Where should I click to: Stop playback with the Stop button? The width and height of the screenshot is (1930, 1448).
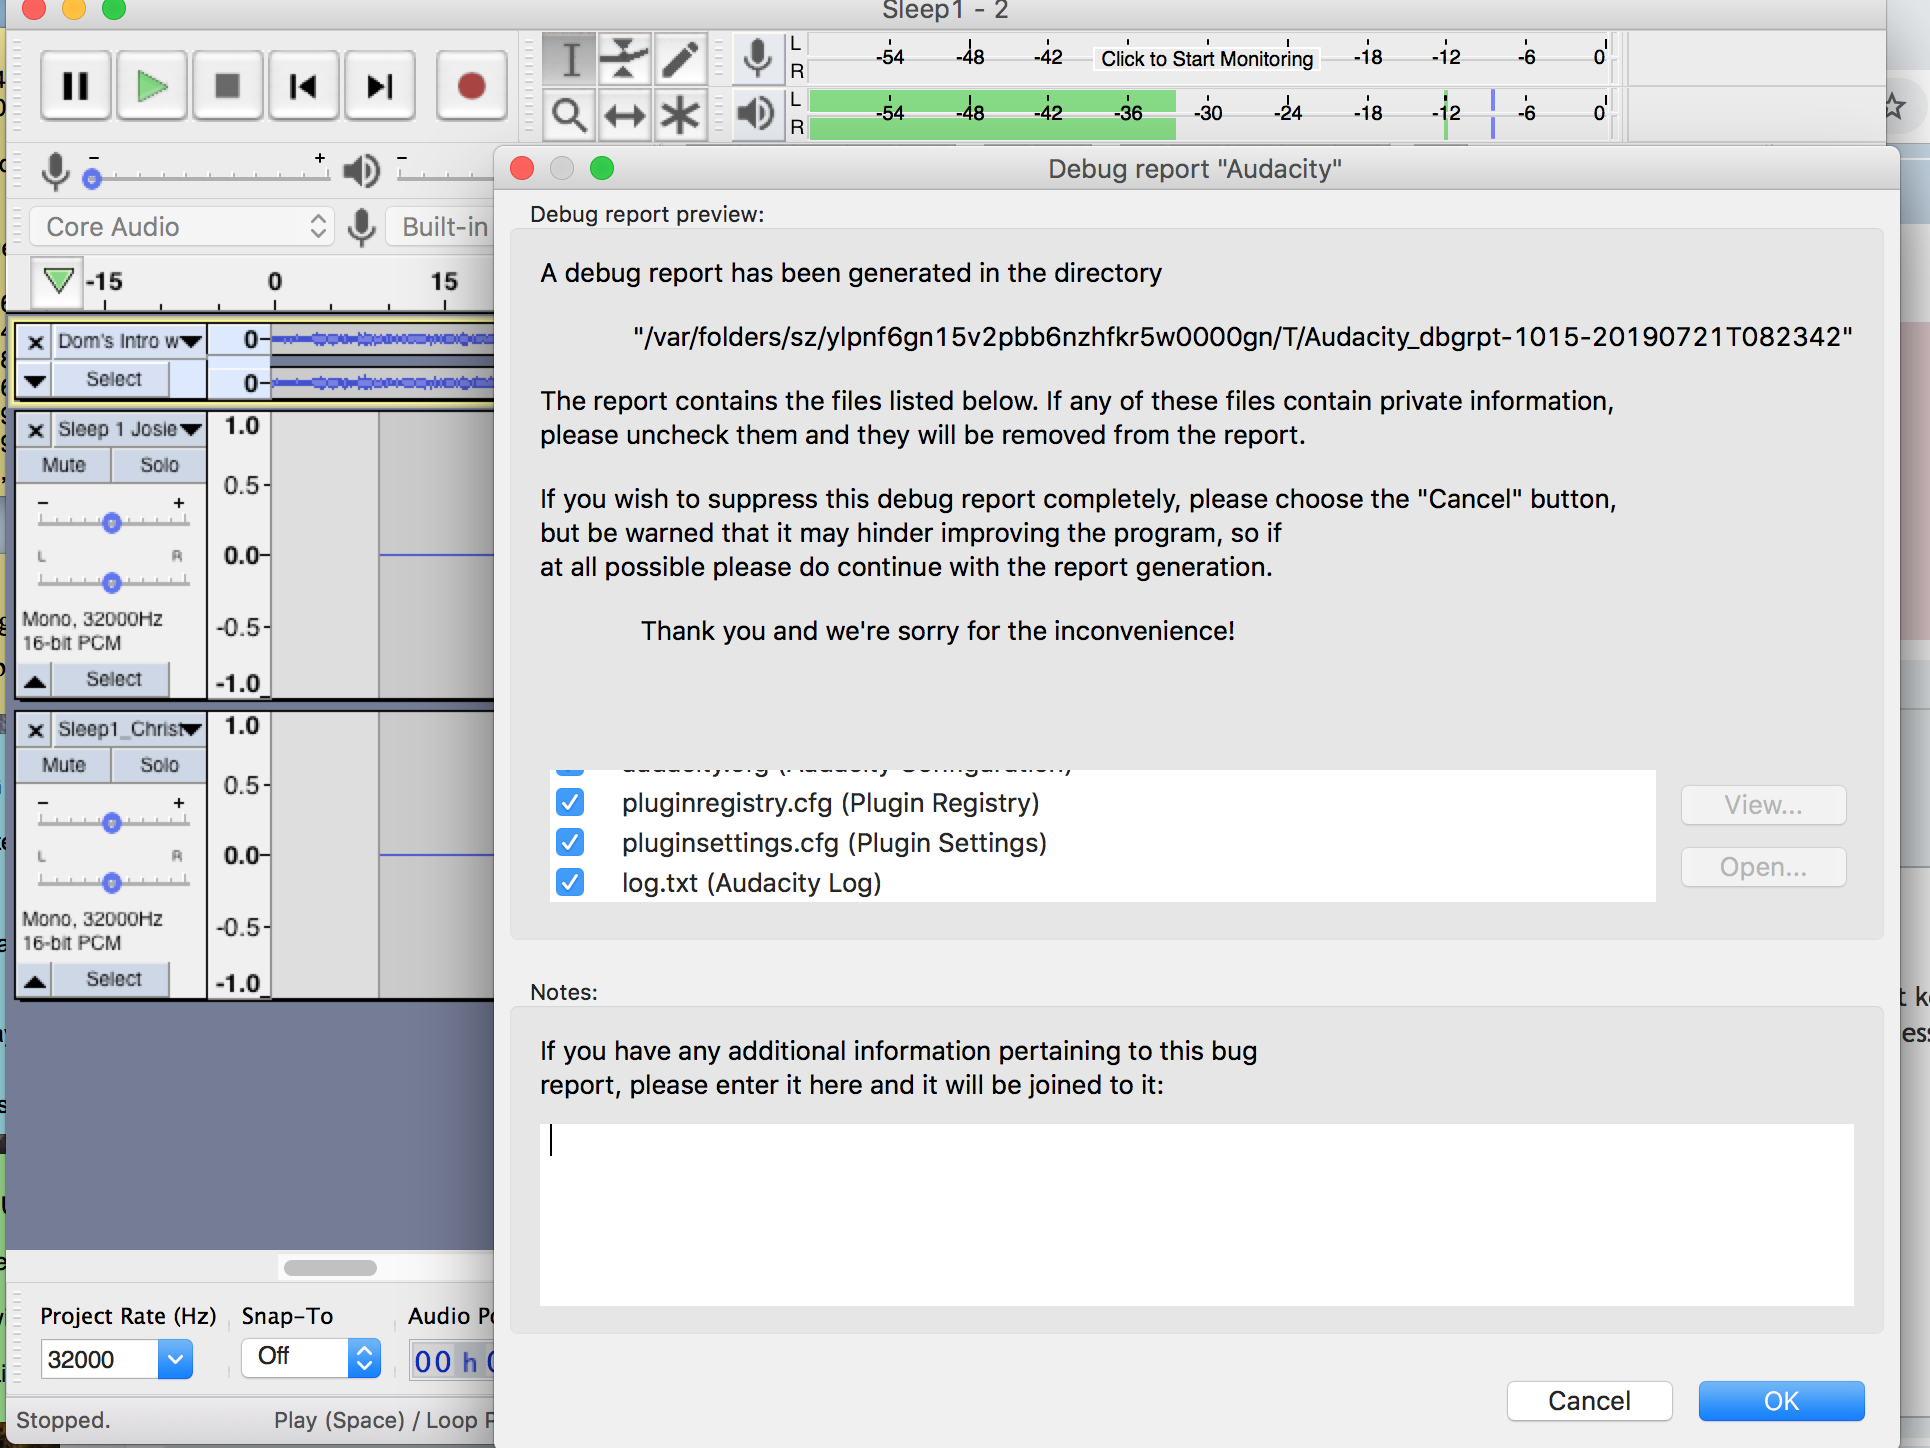(x=227, y=86)
